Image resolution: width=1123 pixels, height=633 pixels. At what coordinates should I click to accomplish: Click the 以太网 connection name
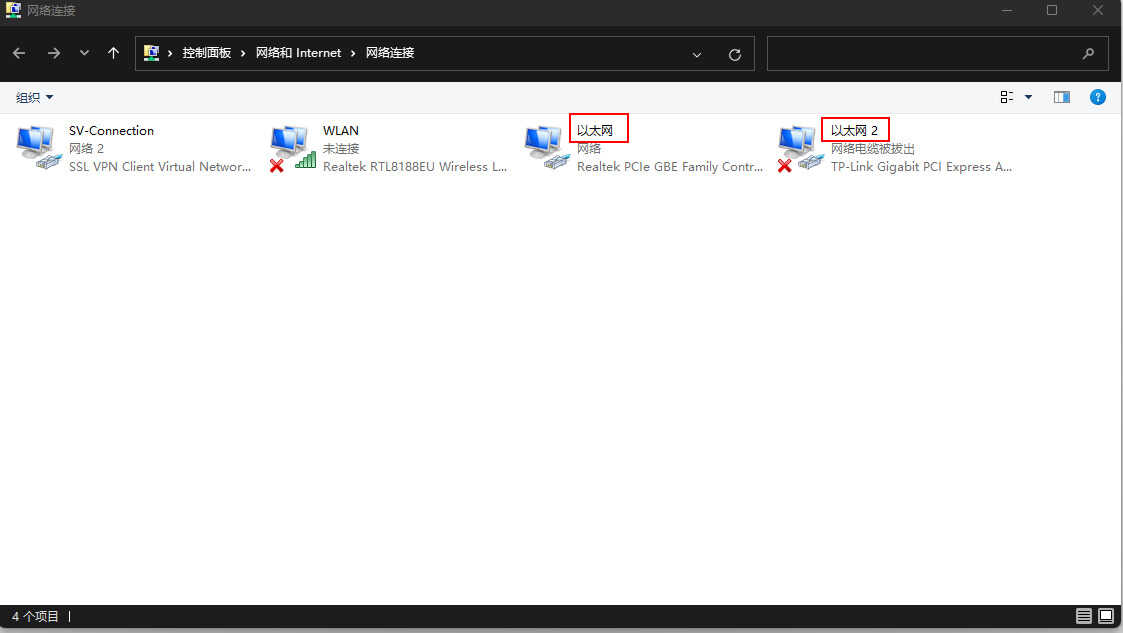[x=594, y=130]
